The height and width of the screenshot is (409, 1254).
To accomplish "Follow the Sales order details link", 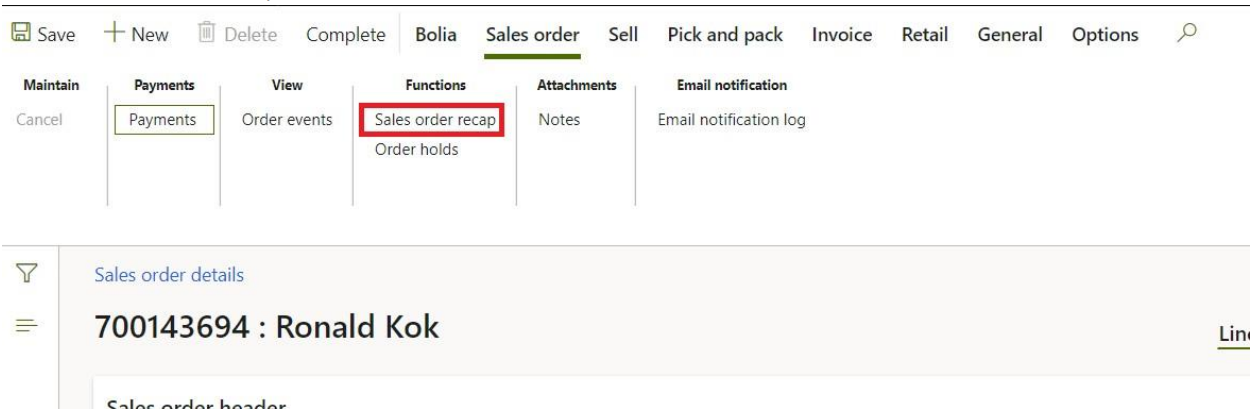I will coord(169,275).
